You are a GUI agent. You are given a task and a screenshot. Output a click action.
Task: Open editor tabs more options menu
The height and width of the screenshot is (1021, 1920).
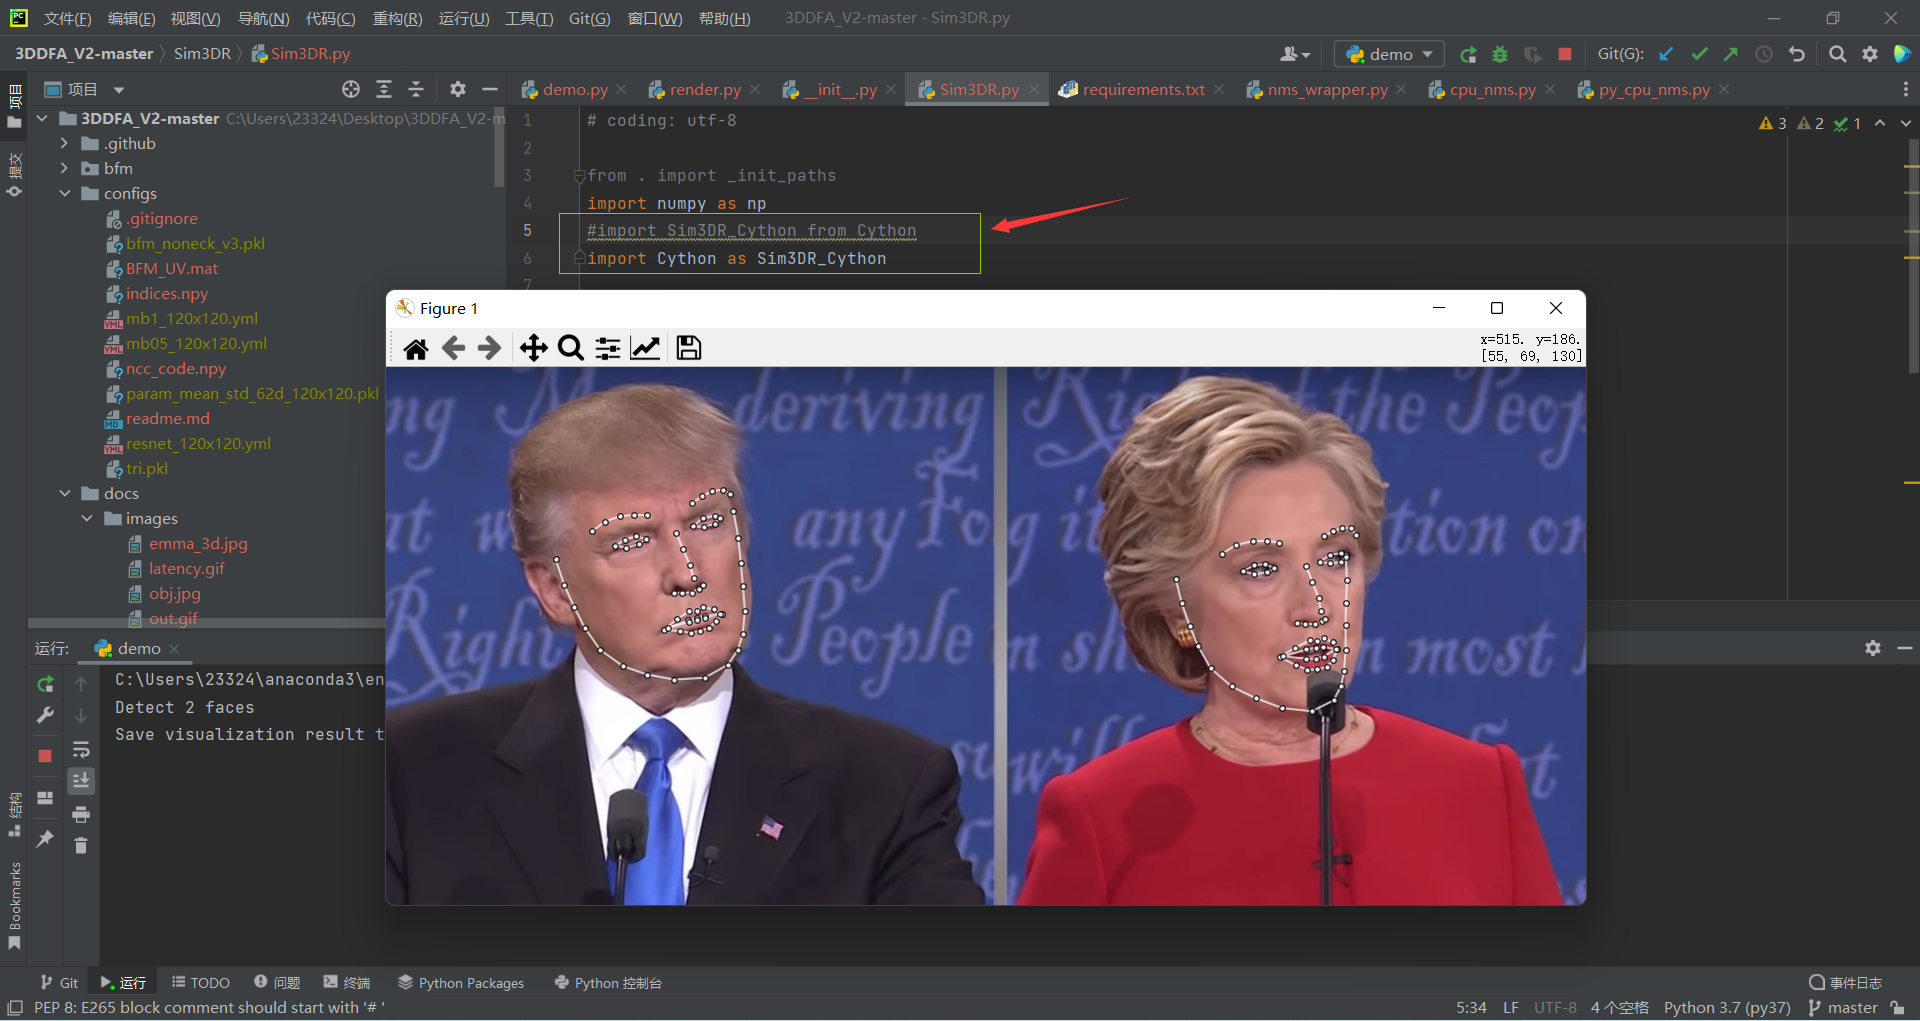tap(1905, 89)
